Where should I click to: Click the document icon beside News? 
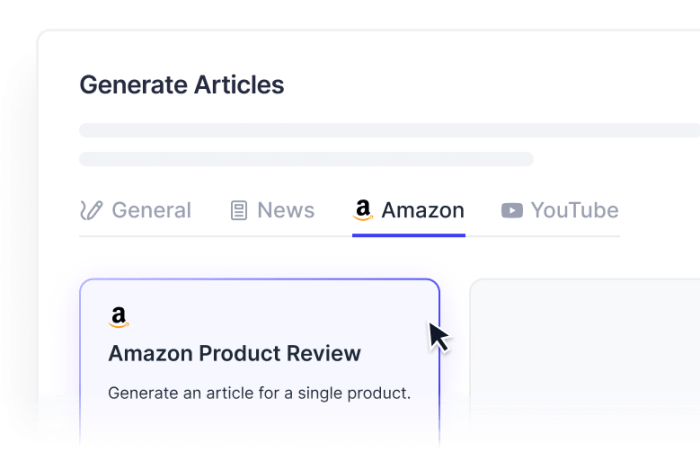click(x=239, y=211)
